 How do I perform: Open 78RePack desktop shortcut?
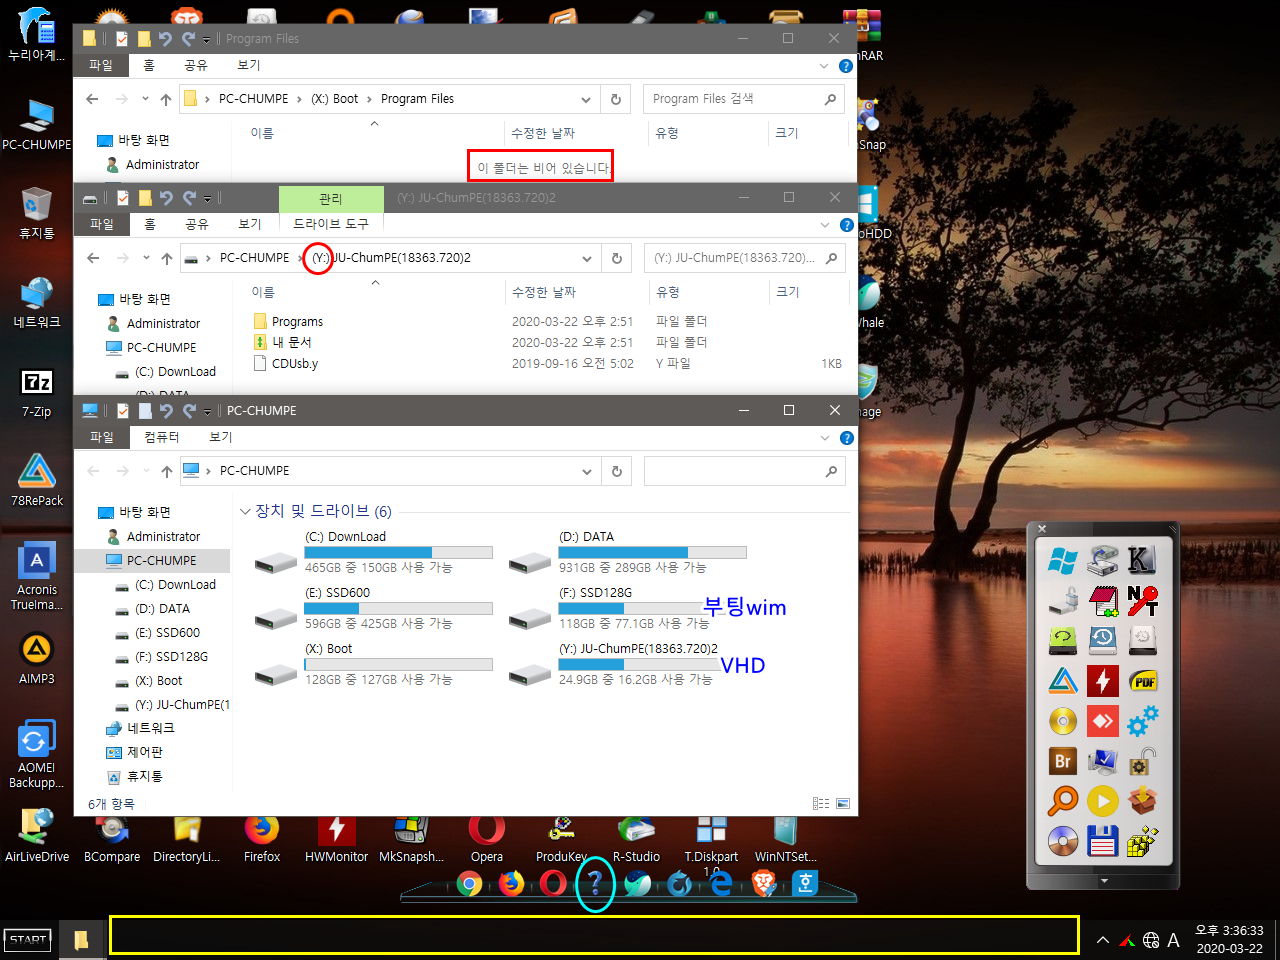(37, 480)
